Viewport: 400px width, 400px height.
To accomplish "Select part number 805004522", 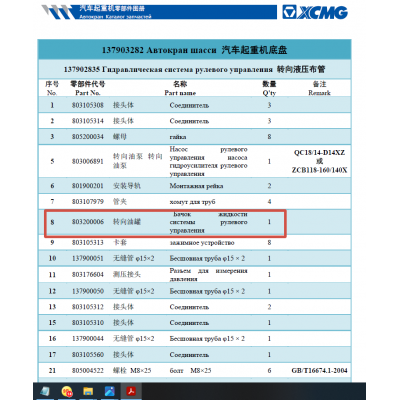I will point(88,370).
